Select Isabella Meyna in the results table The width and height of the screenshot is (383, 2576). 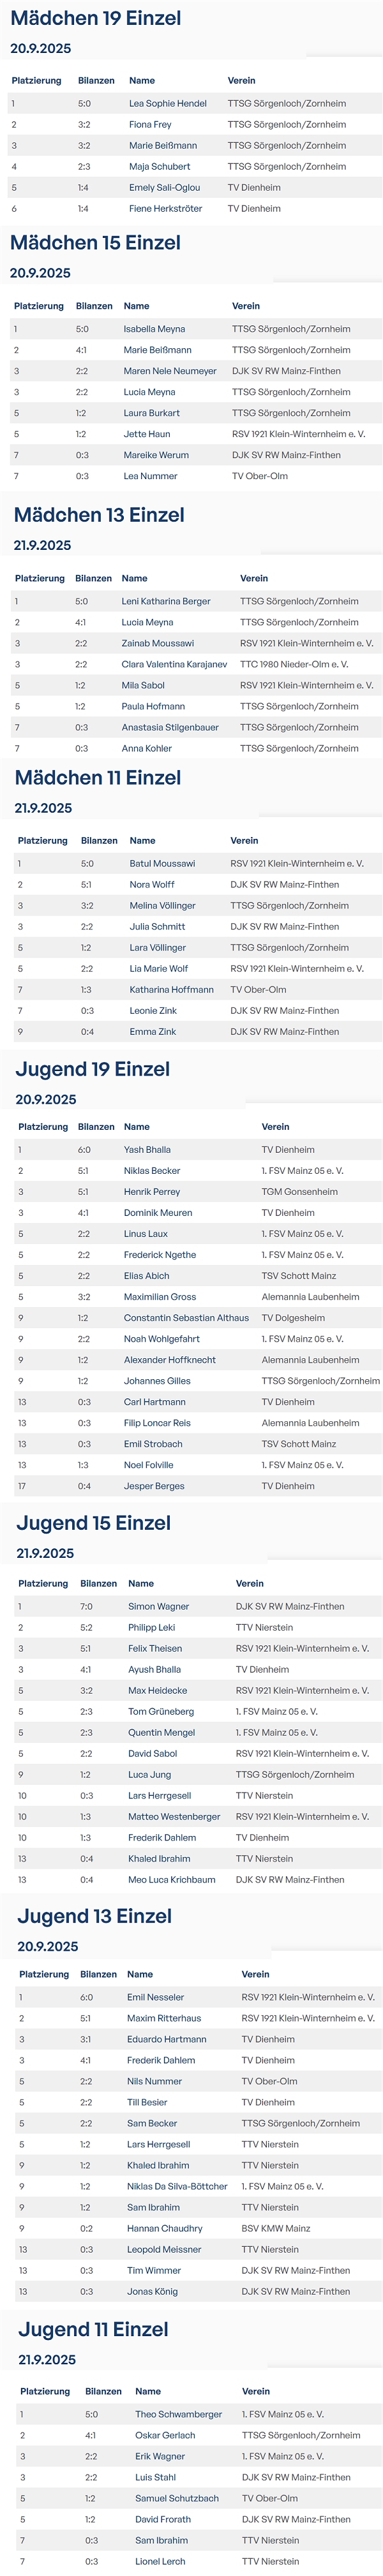(154, 329)
